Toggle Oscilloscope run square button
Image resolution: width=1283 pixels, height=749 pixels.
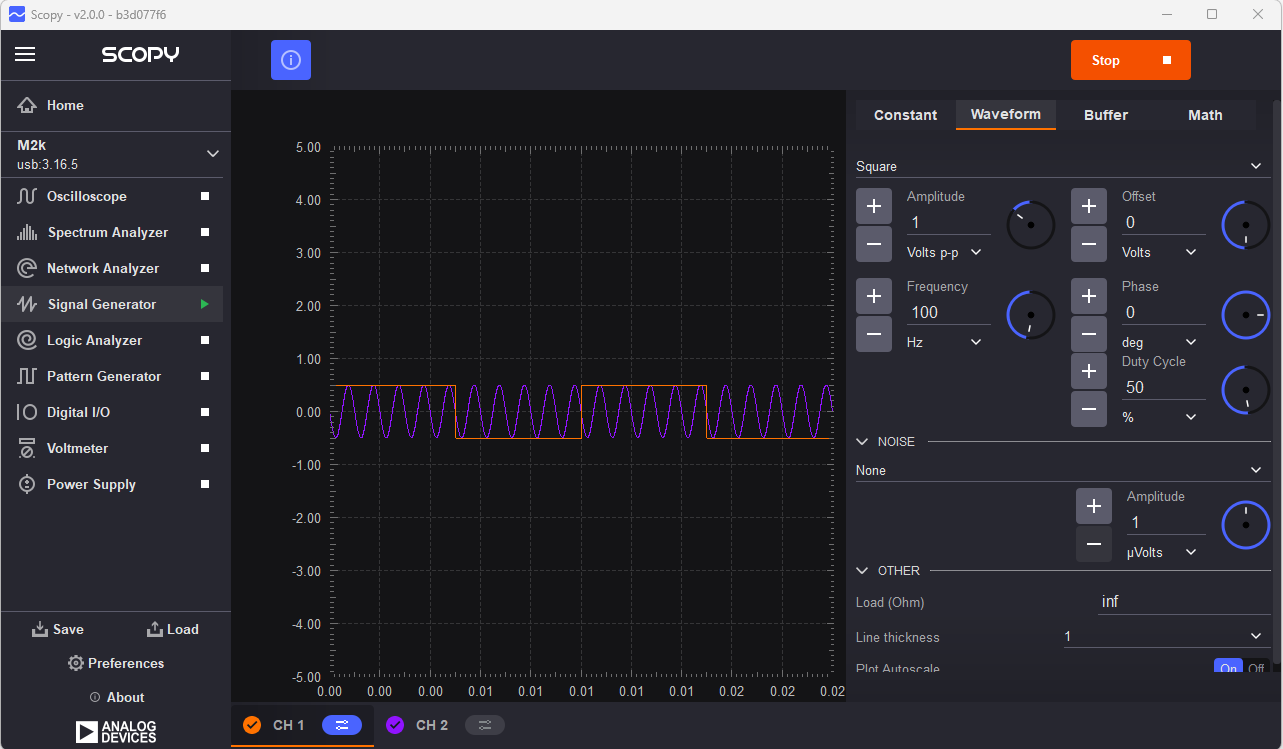pos(205,196)
